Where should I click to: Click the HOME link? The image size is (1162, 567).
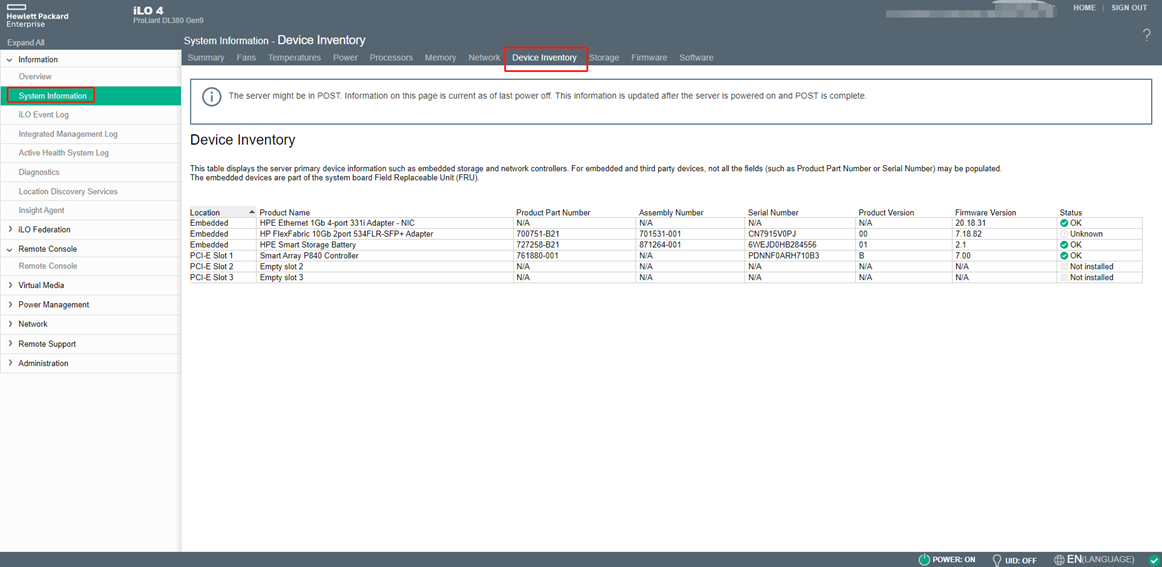pyautogui.click(x=1084, y=7)
